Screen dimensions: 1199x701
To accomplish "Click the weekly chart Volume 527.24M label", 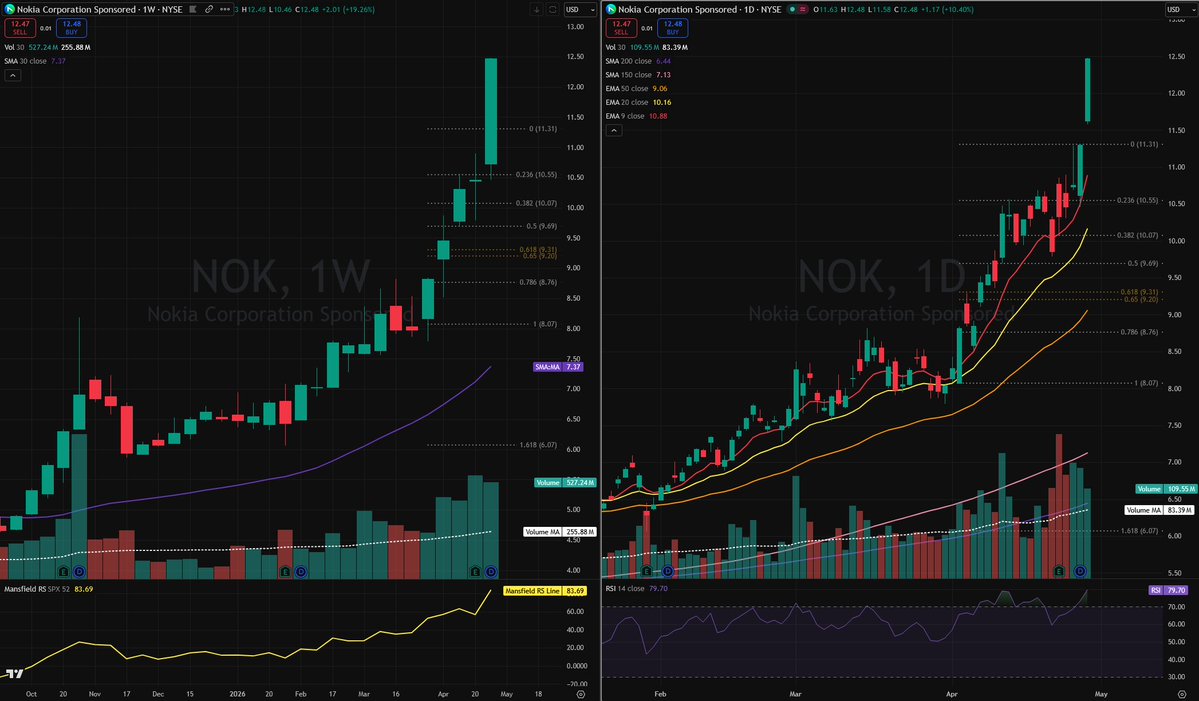I will coord(564,482).
